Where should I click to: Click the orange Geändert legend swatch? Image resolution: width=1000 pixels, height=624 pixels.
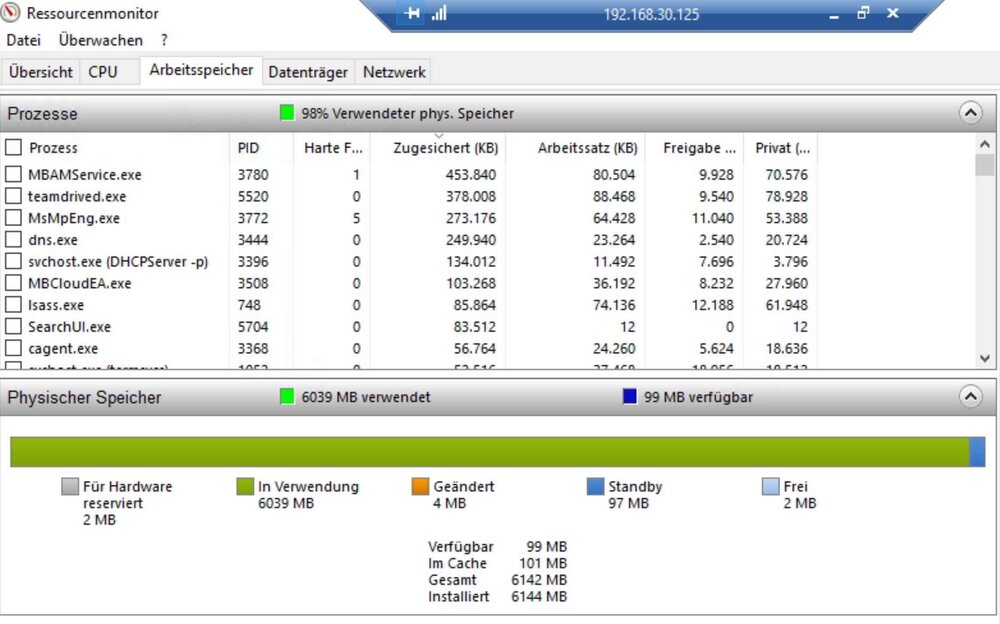point(420,487)
